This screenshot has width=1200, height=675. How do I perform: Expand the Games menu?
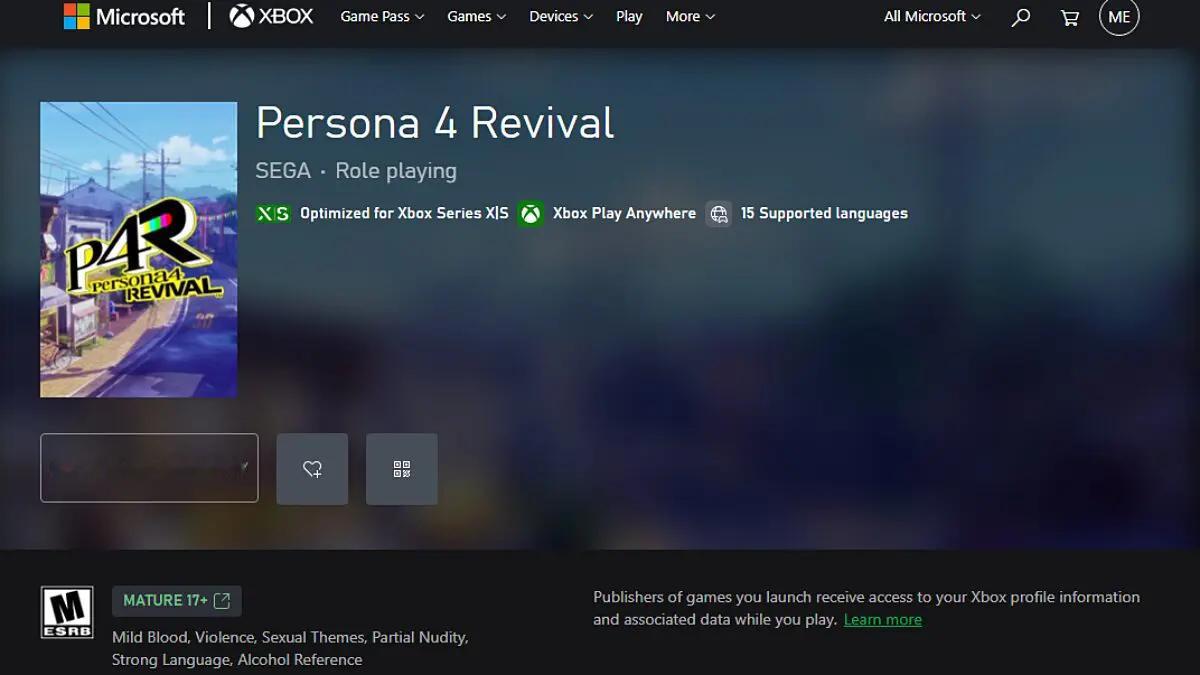tap(476, 17)
